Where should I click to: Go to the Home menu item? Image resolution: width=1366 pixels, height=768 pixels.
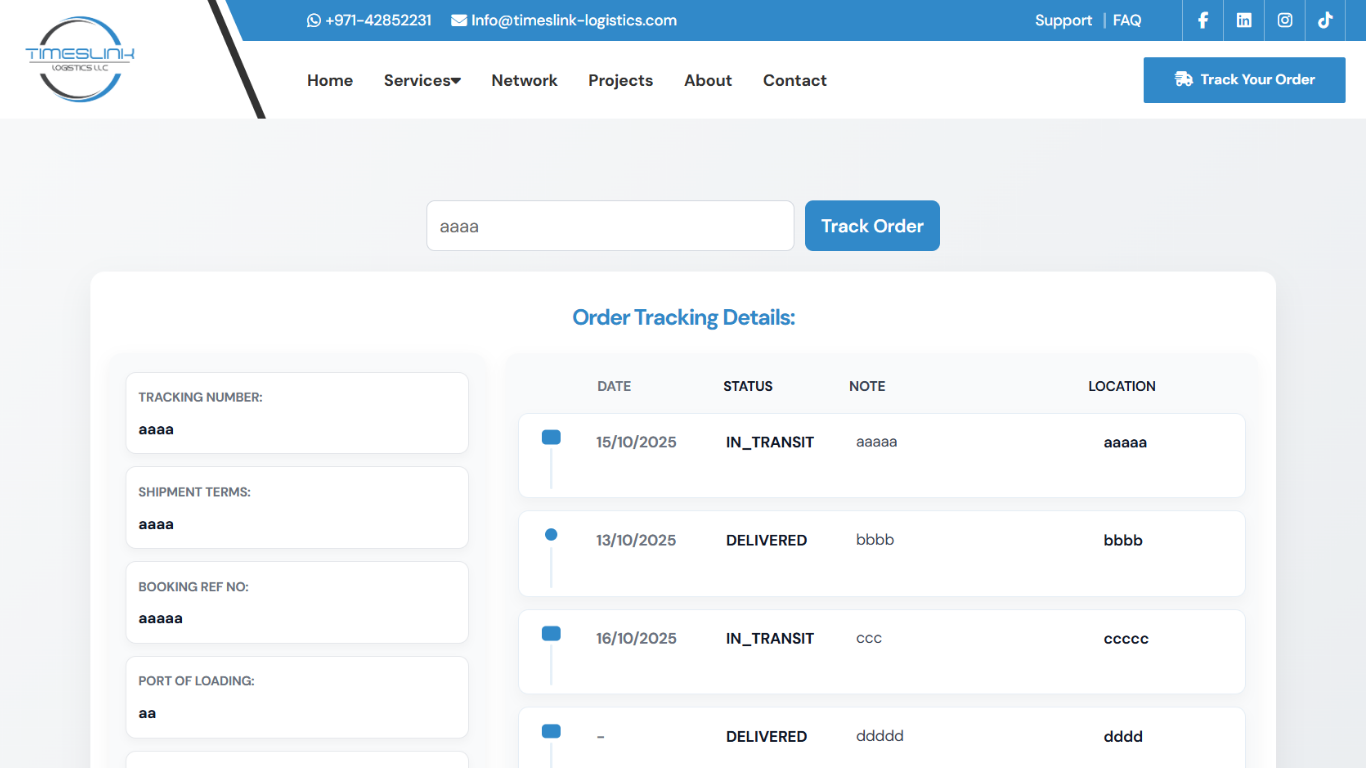(330, 80)
